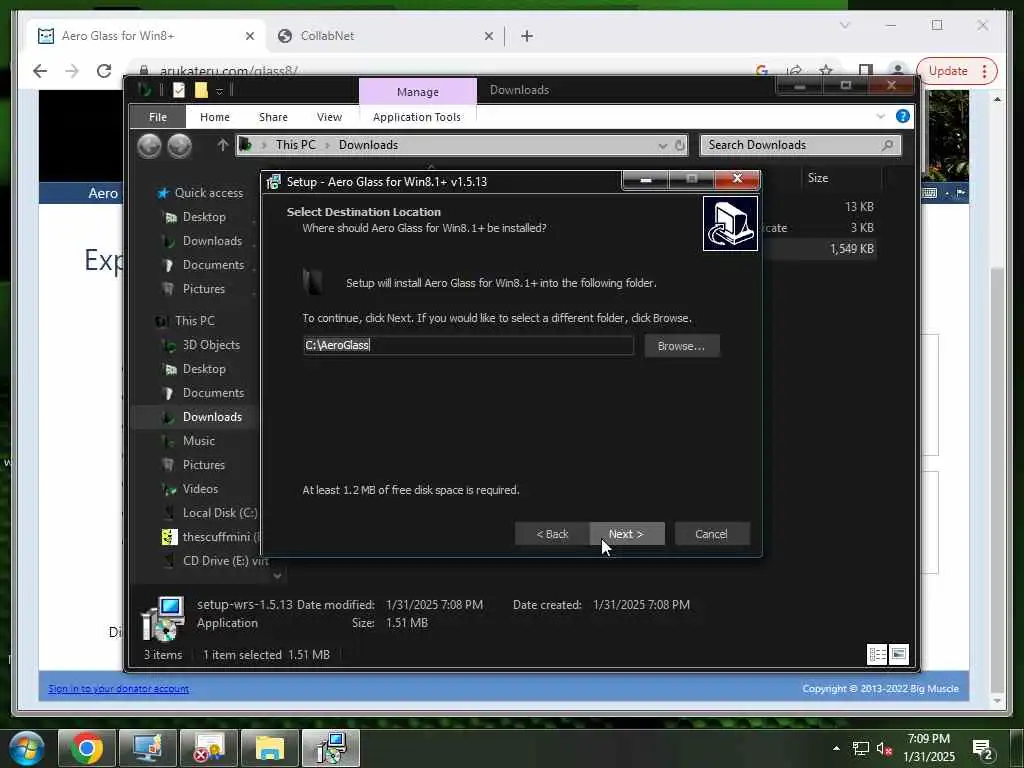Open a new Chrome tab
The width and height of the screenshot is (1024, 768).
(x=527, y=37)
